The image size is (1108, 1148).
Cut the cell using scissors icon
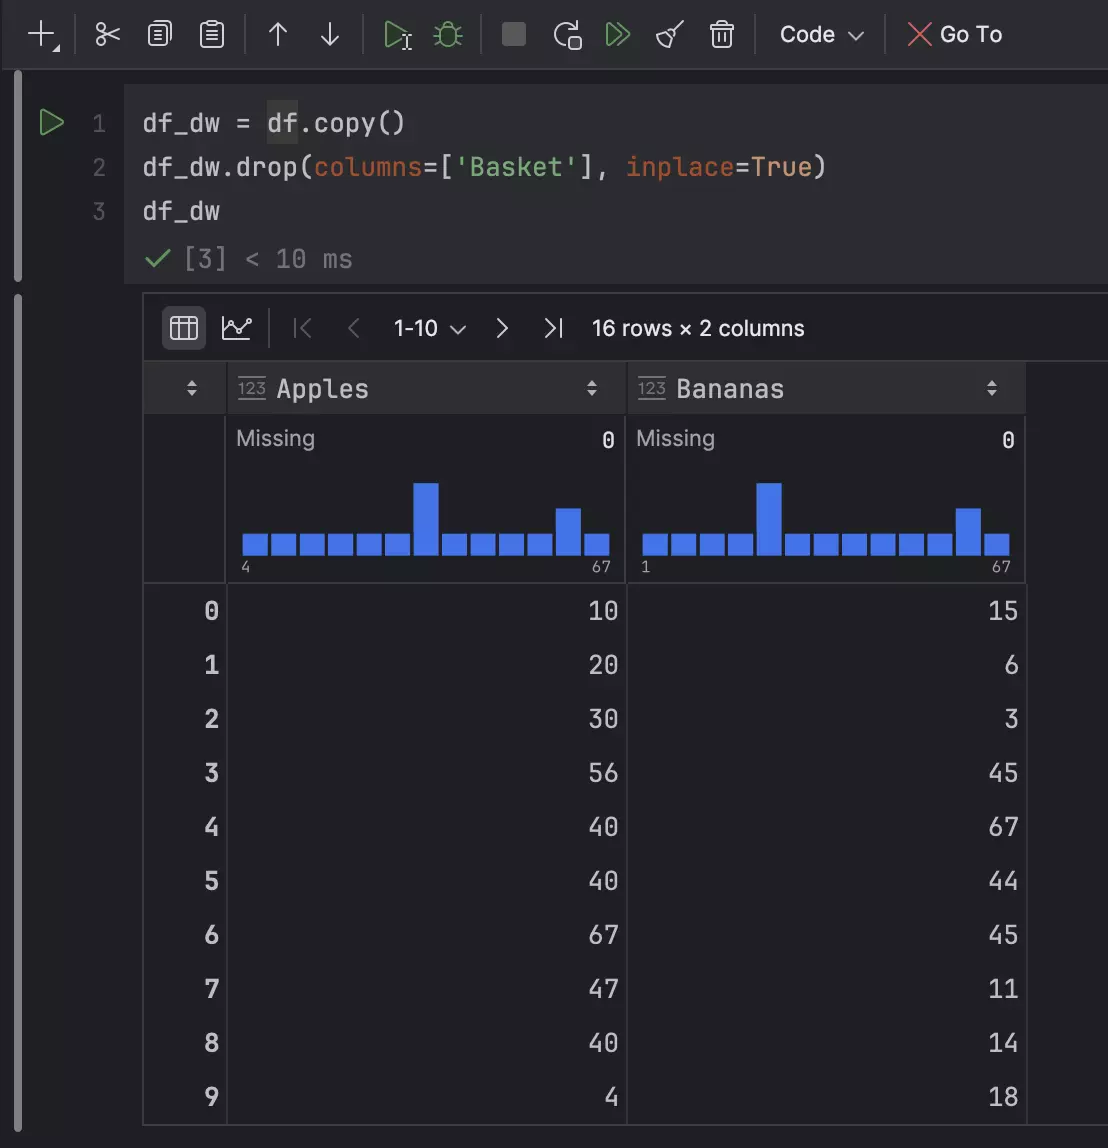107,35
